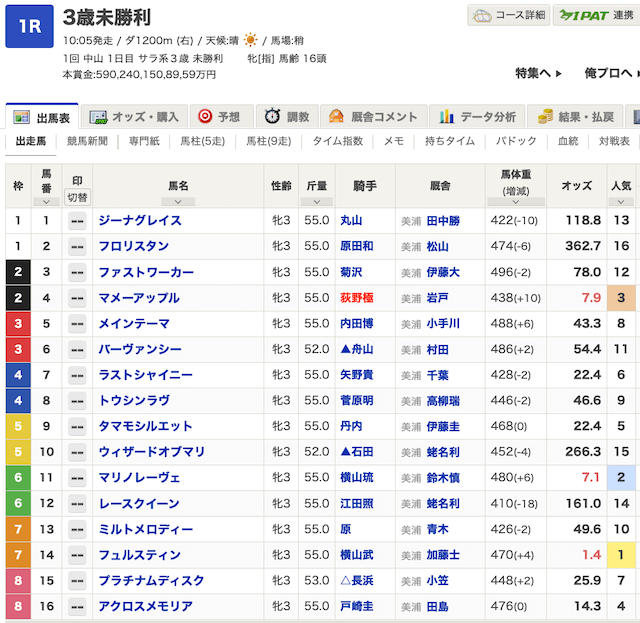Click the 厩舎コメント icon tab
The image size is (640, 623).
373,117
